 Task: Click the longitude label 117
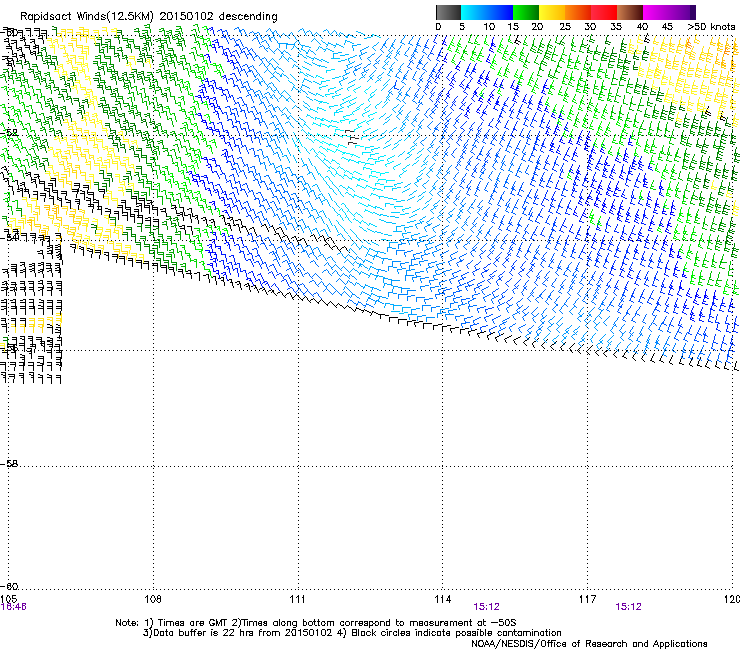pyautogui.click(x=588, y=599)
